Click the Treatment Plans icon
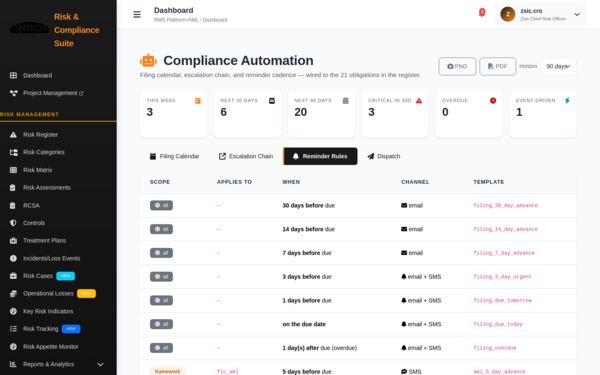The image size is (600, 375). click(13, 241)
